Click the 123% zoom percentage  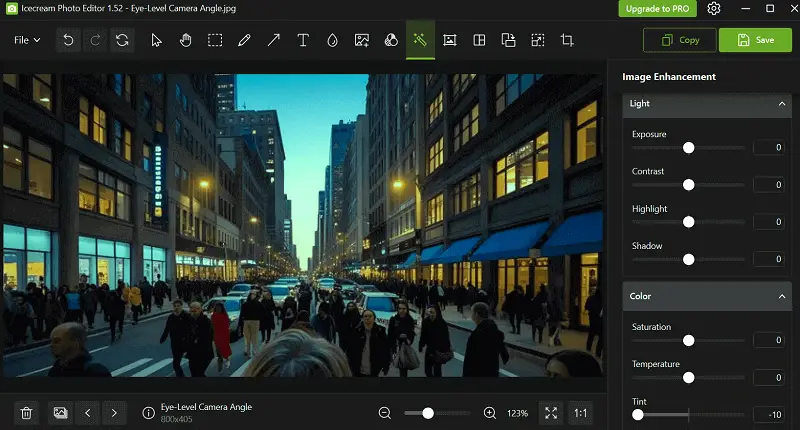(517, 413)
